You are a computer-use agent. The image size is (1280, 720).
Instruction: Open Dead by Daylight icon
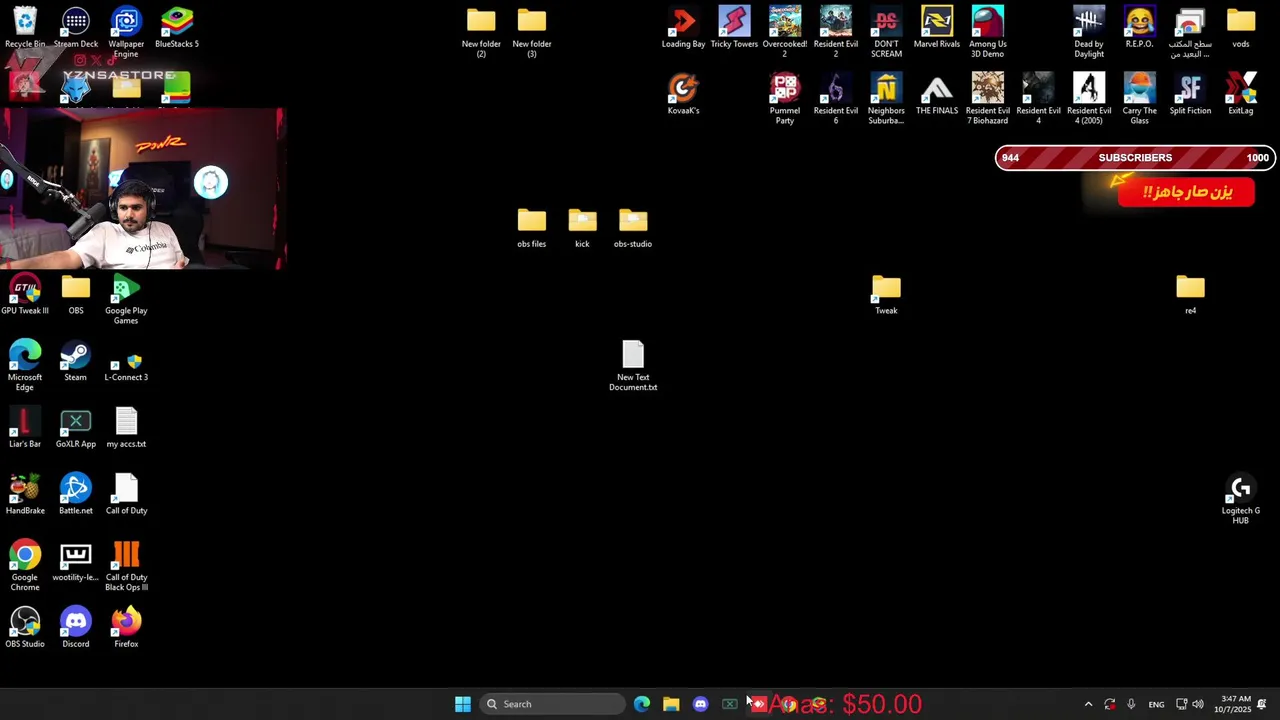tap(1089, 31)
